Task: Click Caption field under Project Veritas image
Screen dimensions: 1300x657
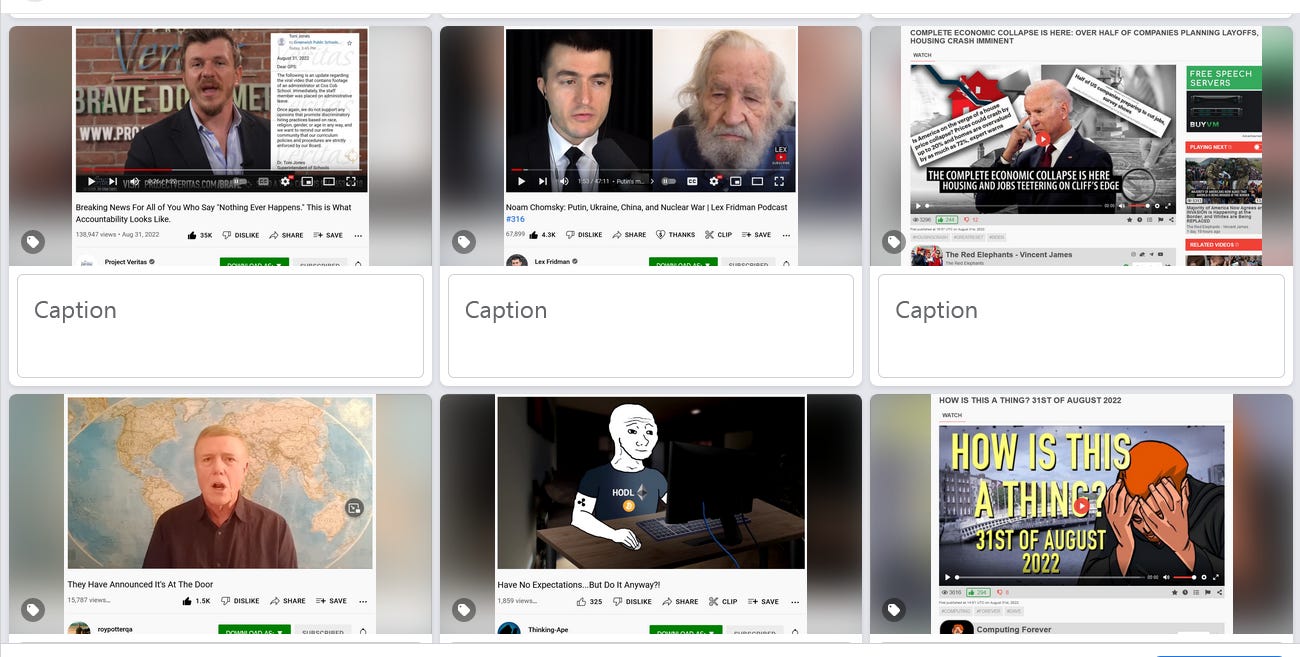Action: click(x=220, y=326)
